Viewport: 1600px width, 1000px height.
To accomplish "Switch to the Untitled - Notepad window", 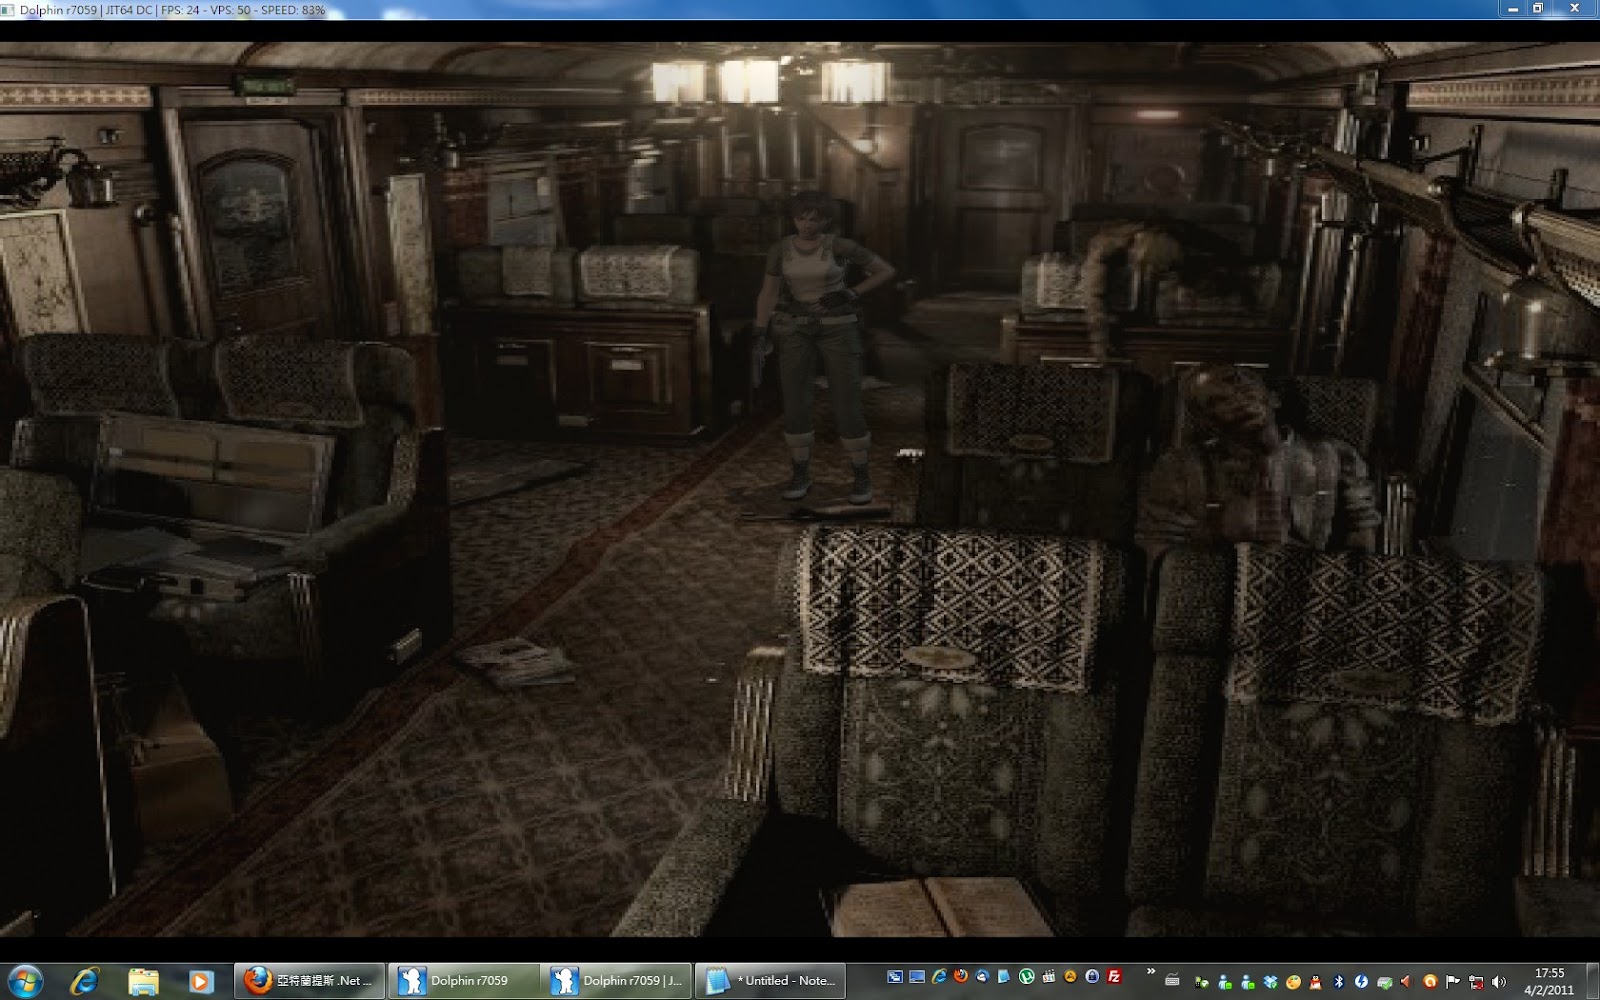I will click(x=770, y=981).
